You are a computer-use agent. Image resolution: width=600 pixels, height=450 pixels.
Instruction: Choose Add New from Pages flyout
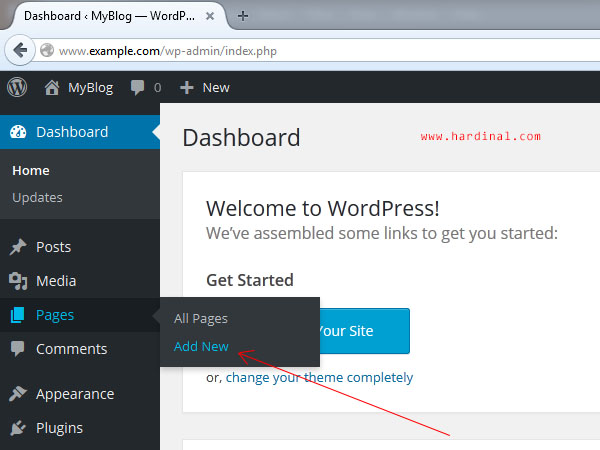(201, 346)
